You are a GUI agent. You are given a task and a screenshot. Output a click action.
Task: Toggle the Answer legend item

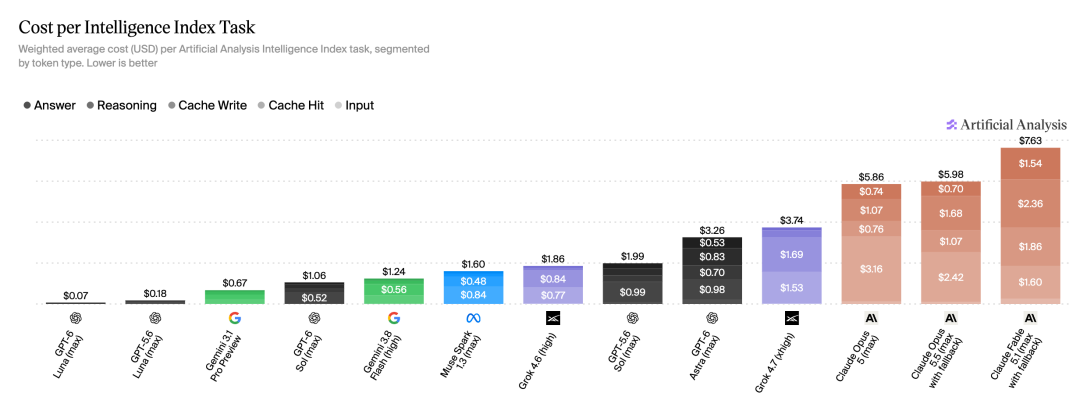pos(49,105)
